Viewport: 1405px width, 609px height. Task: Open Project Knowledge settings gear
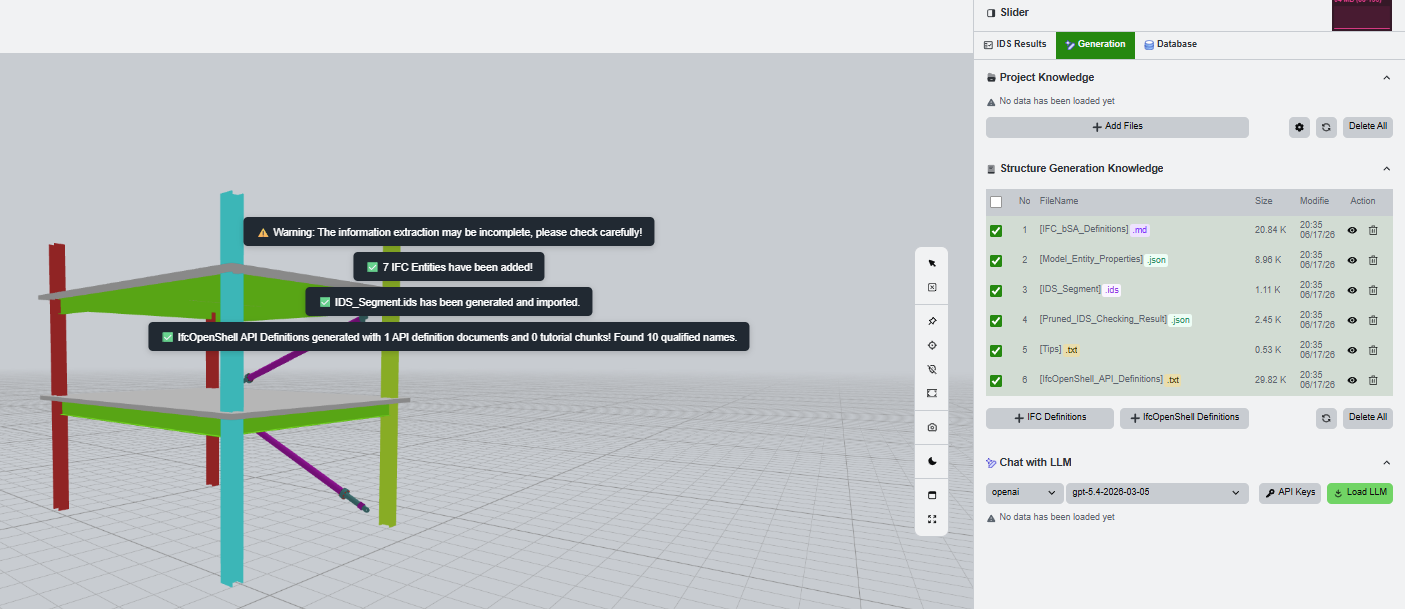point(1299,127)
